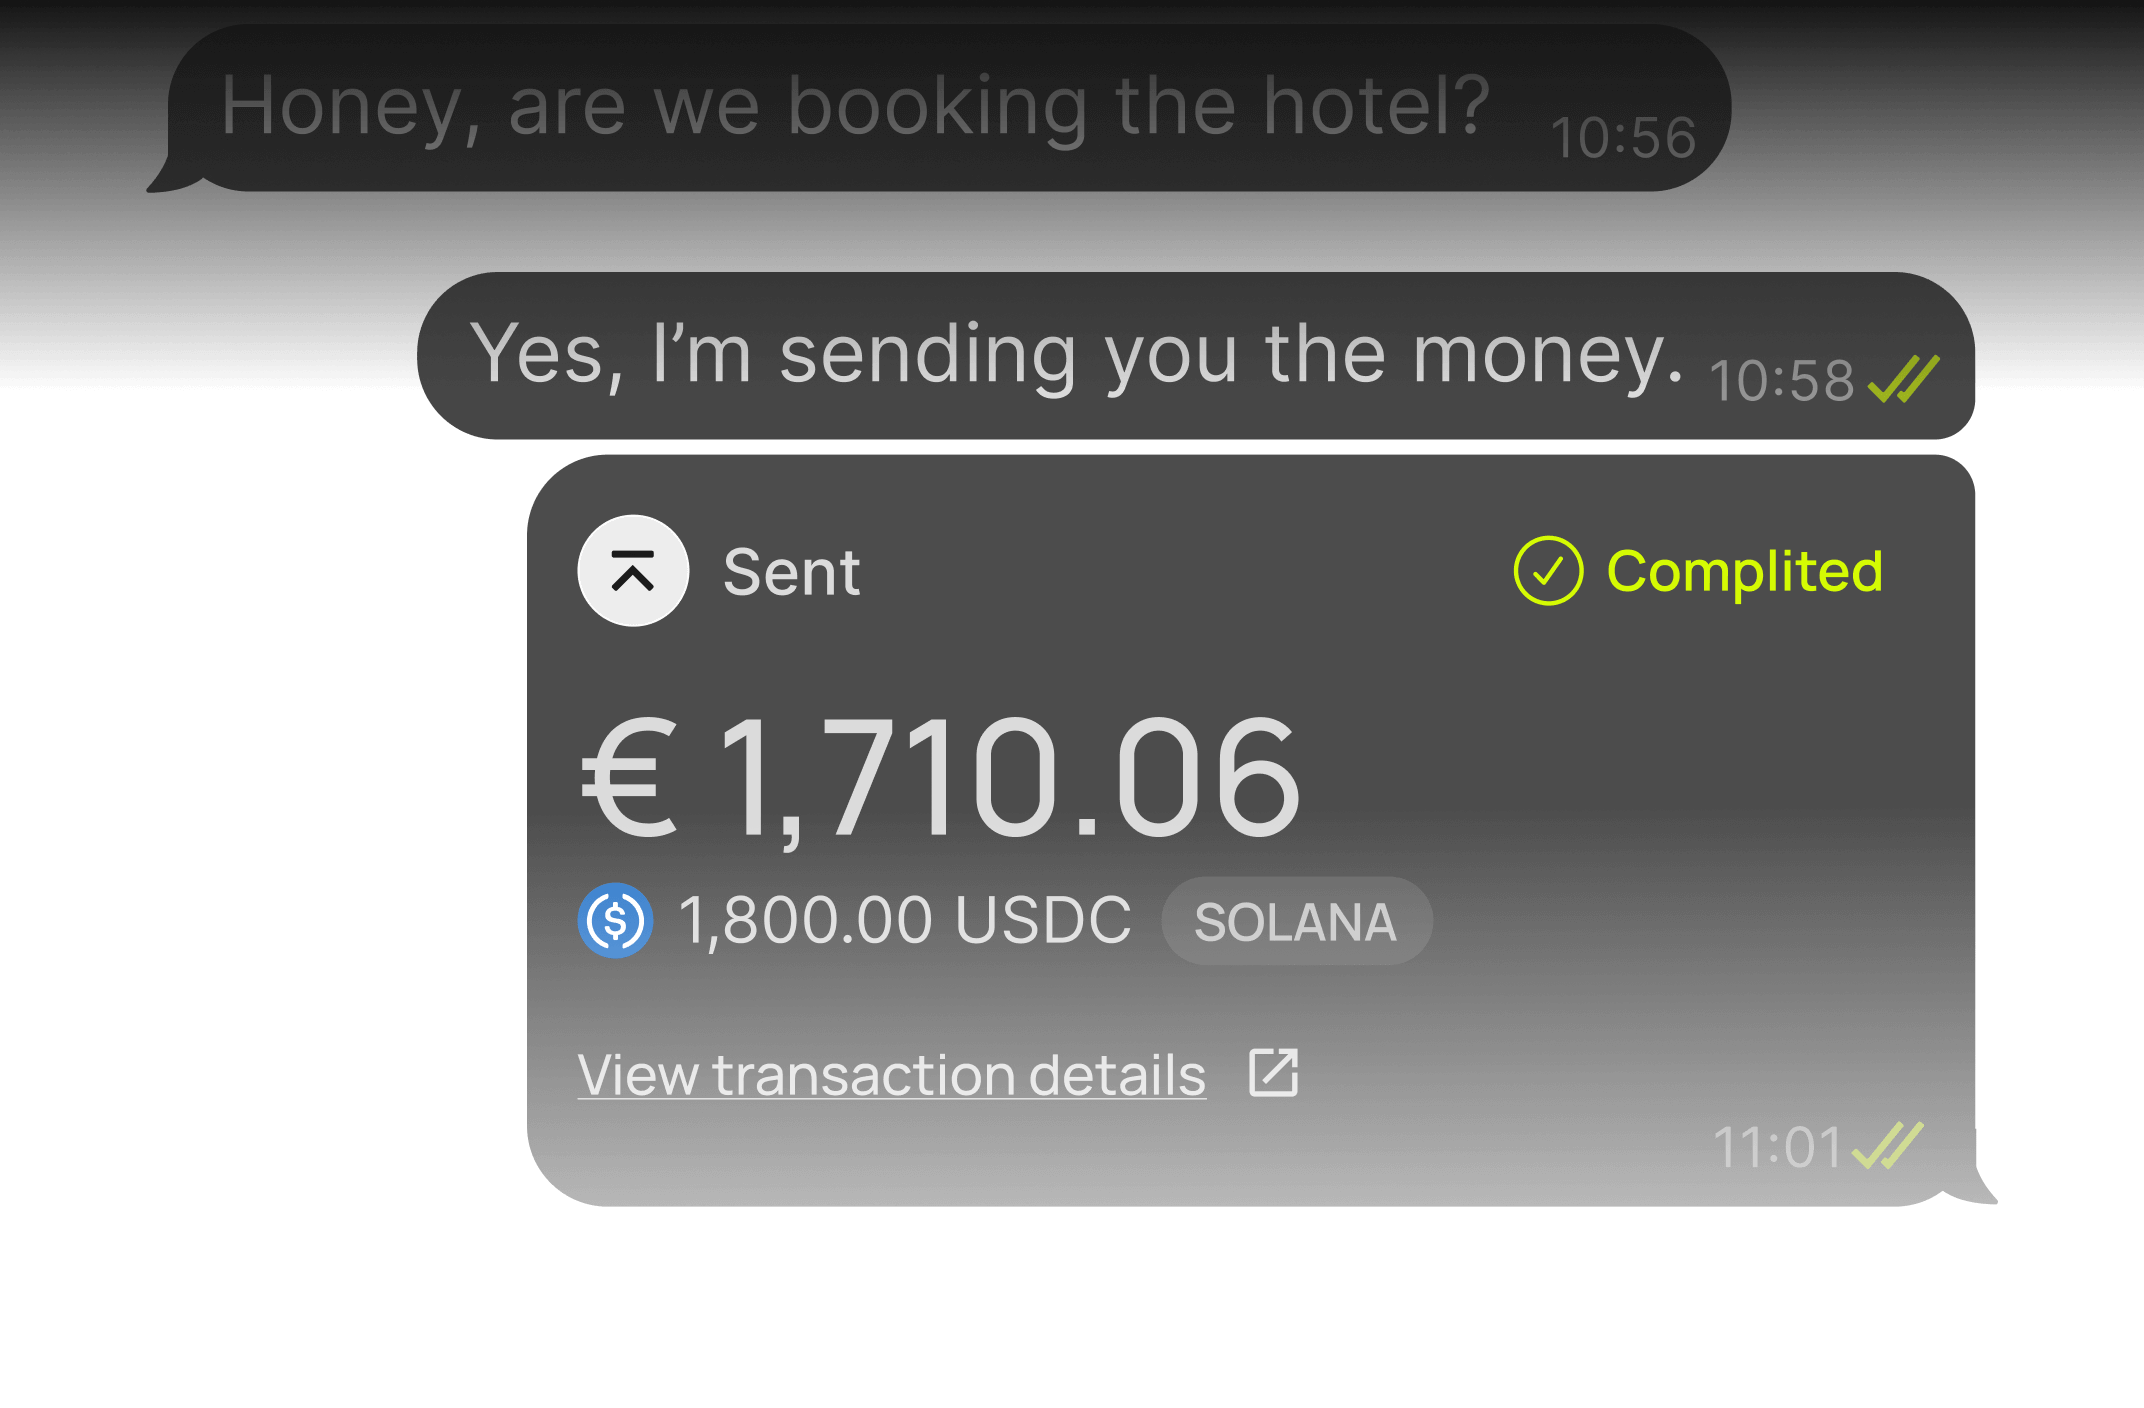Click the Complited checkmark circle icon
This screenshot has width=2144, height=1408.
pos(1548,571)
